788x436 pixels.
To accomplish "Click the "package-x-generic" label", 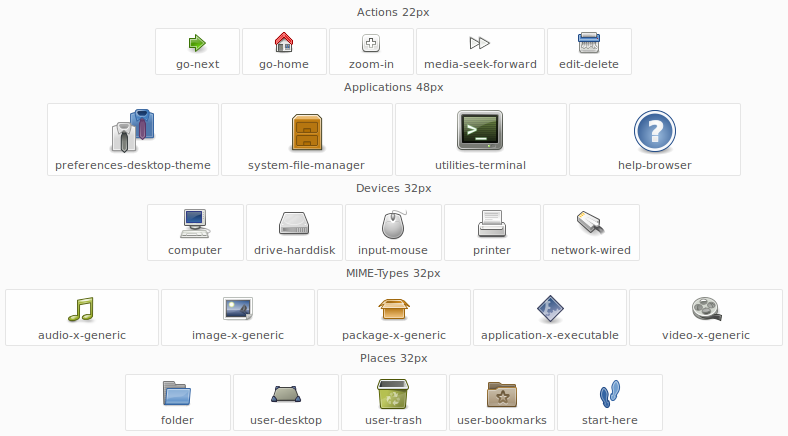I will (x=394, y=335).
